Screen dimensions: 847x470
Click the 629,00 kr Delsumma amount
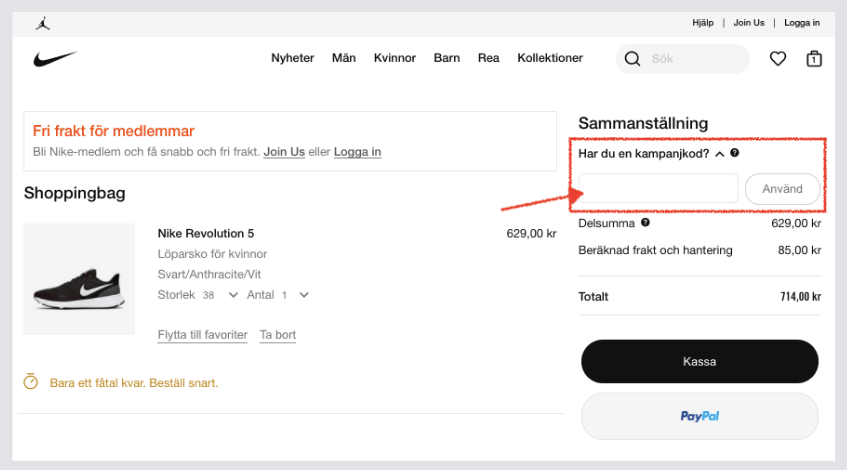pyautogui.click(x=796, y=223)
